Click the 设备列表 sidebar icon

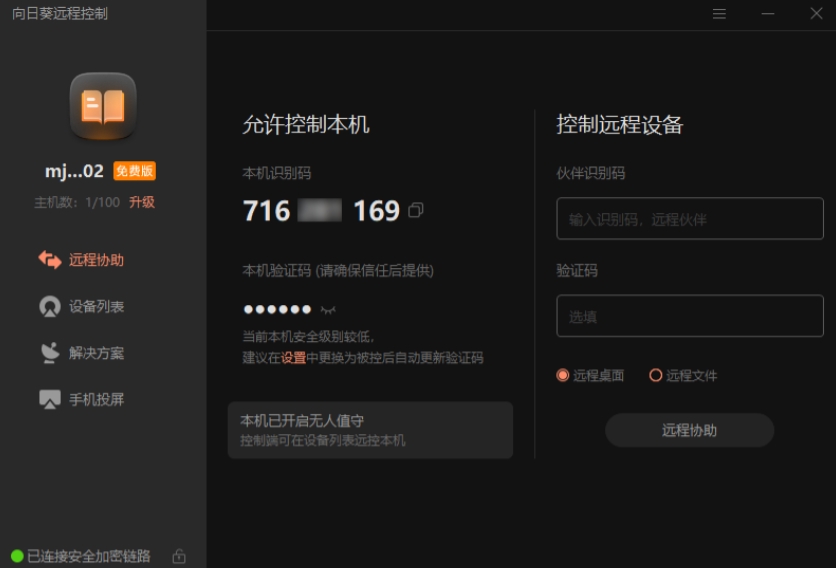50,307
